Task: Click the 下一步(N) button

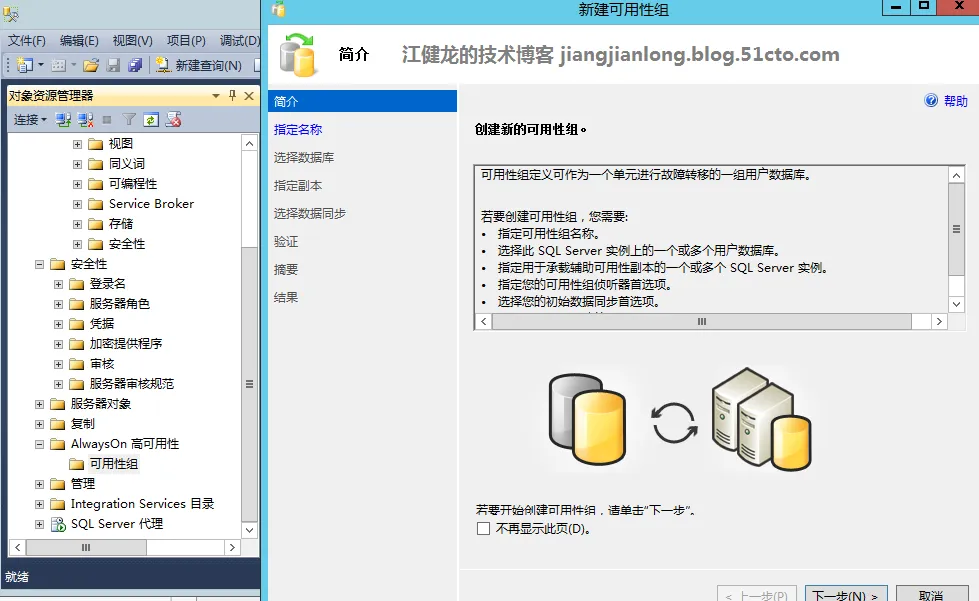Action: (x=845, y=592)
